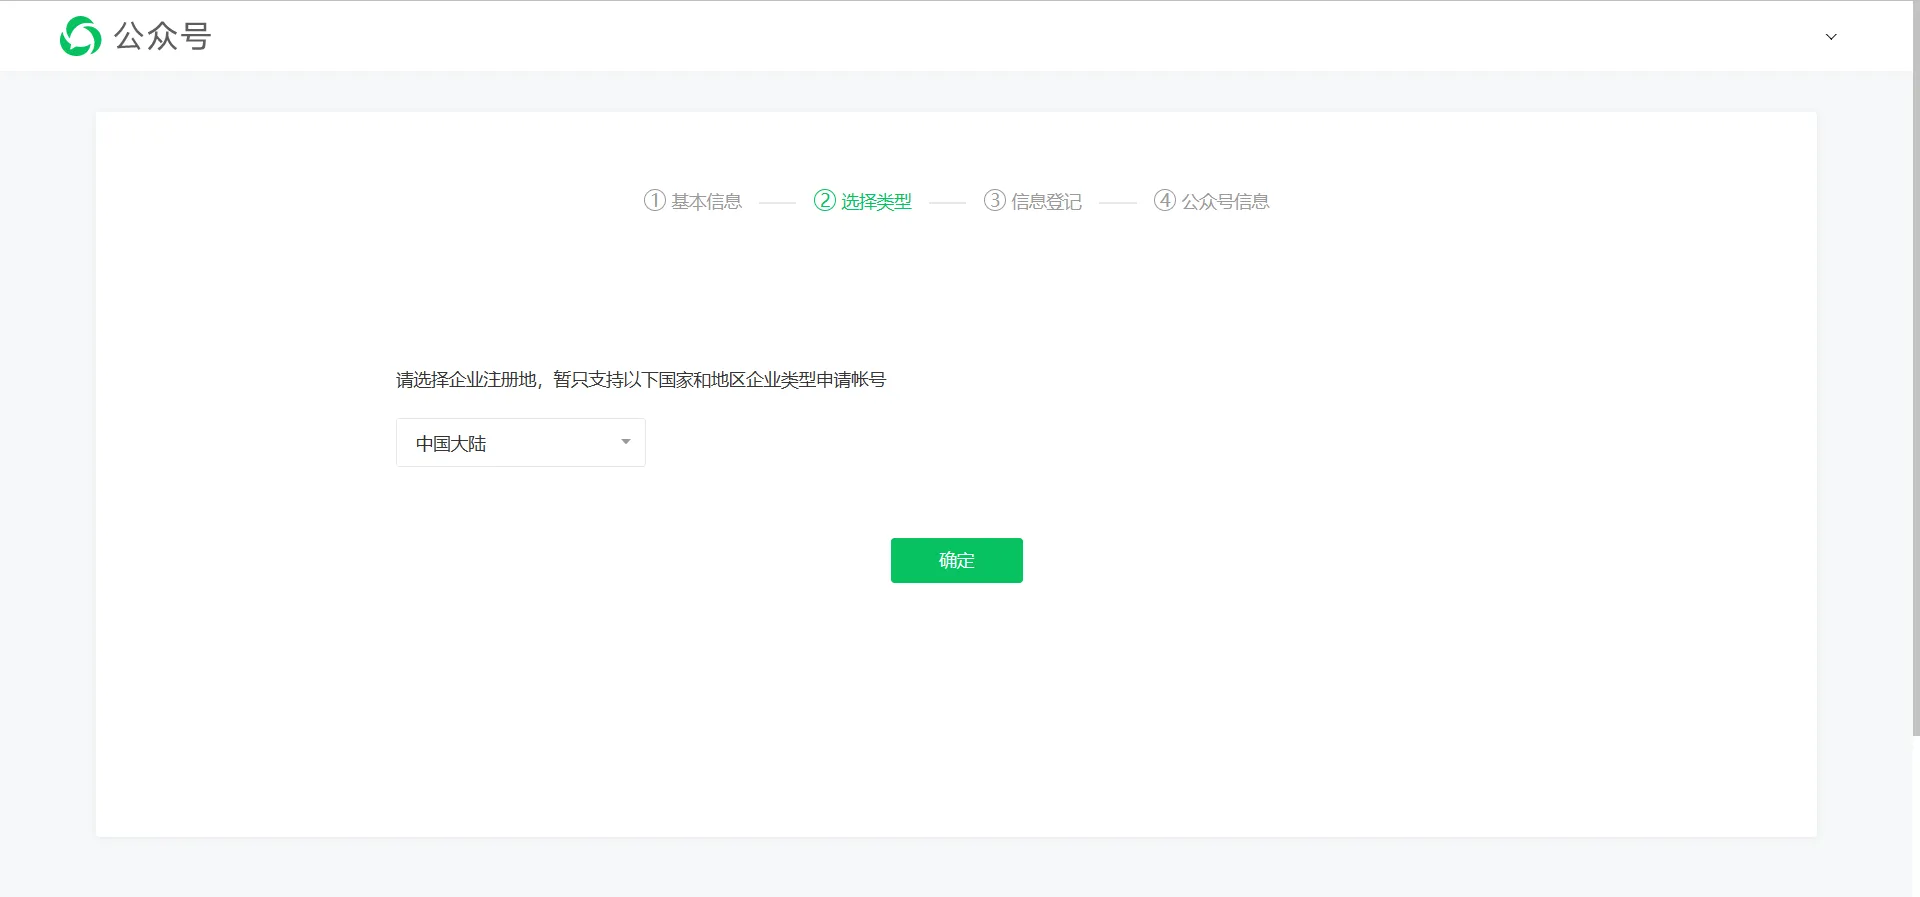
Task: Click the green circled number 2 icon
Action: tap(825, 201)
